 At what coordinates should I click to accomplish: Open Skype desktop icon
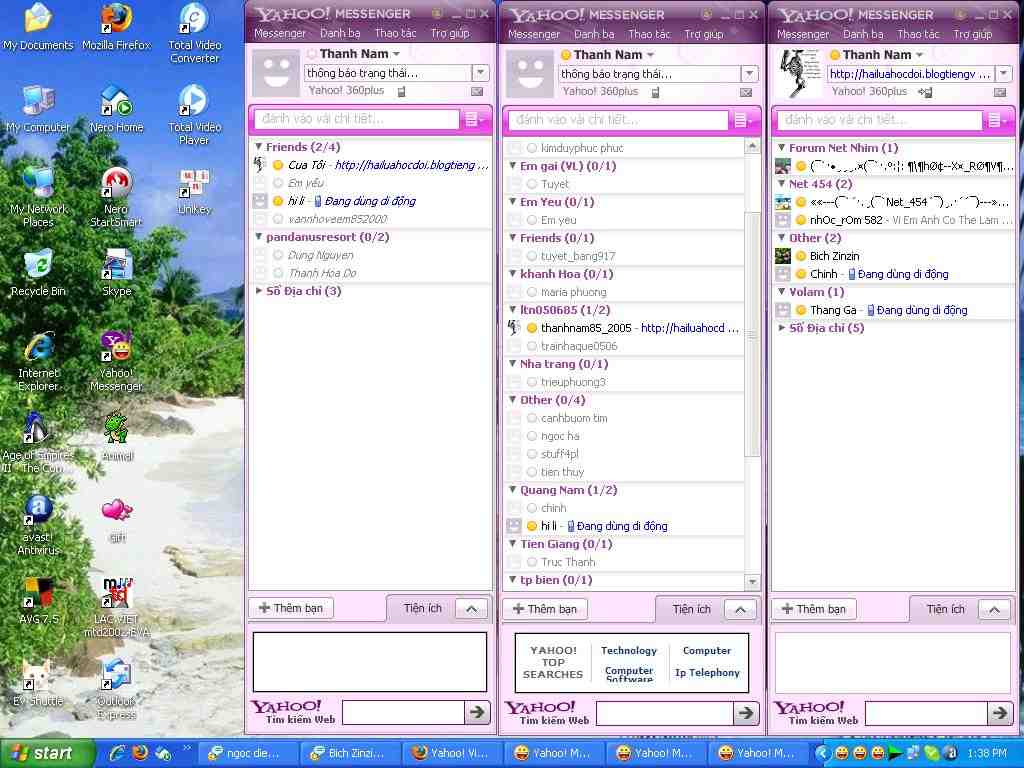[x=116, y=273]
